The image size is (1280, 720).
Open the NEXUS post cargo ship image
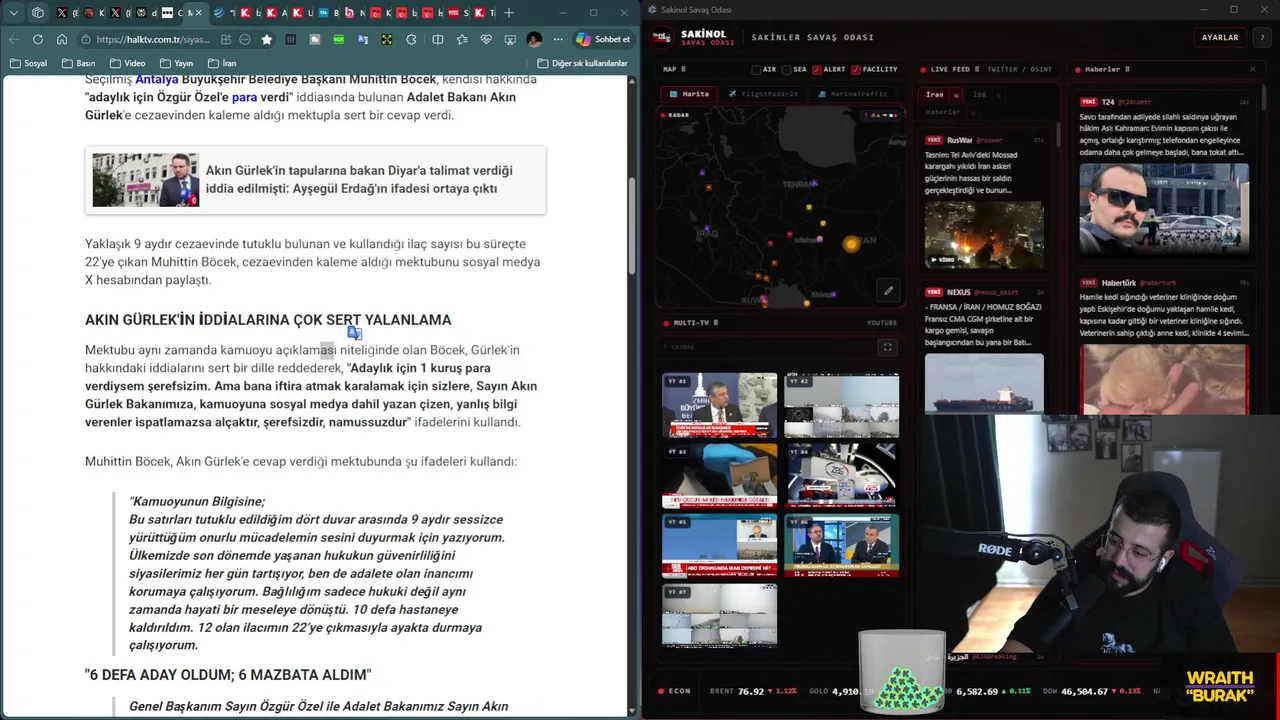tap(984, 383)
